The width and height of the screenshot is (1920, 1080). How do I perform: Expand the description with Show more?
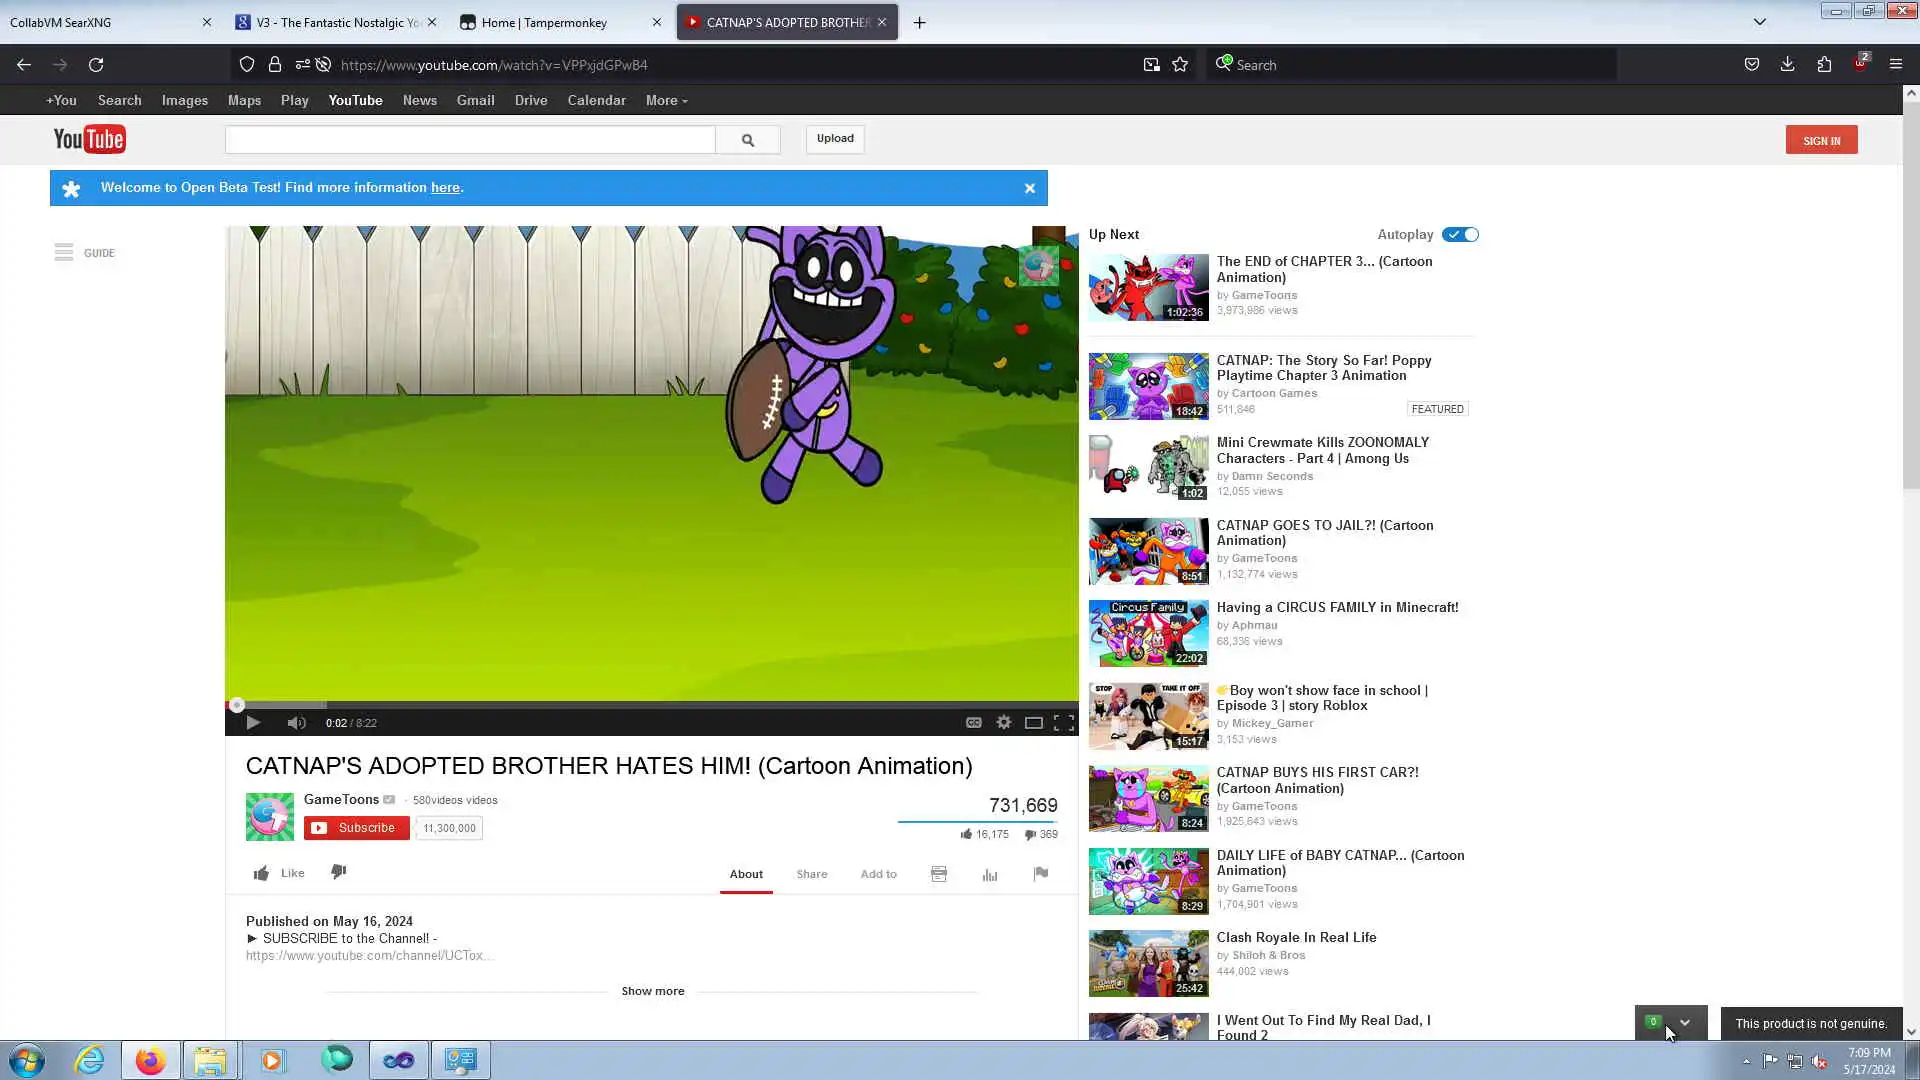[x=652, y=991]
